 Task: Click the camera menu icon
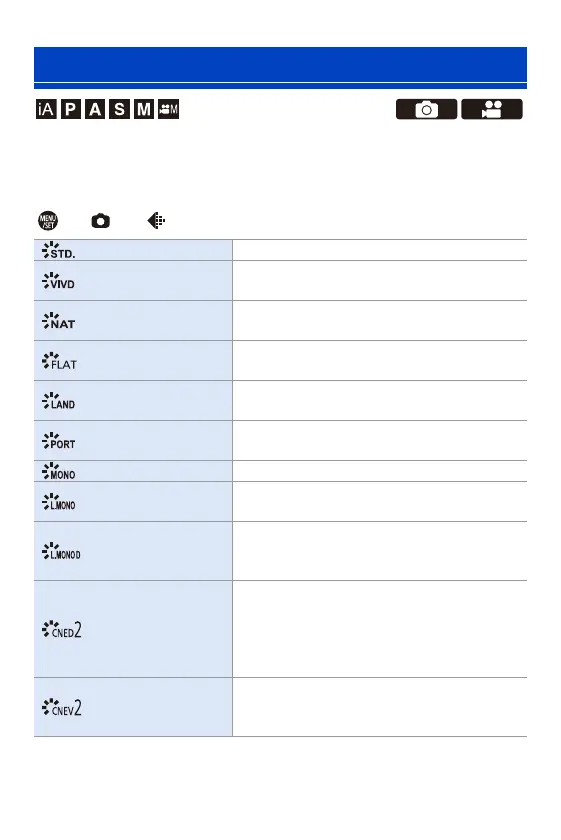pyautogui.click(x=101, y=221)
